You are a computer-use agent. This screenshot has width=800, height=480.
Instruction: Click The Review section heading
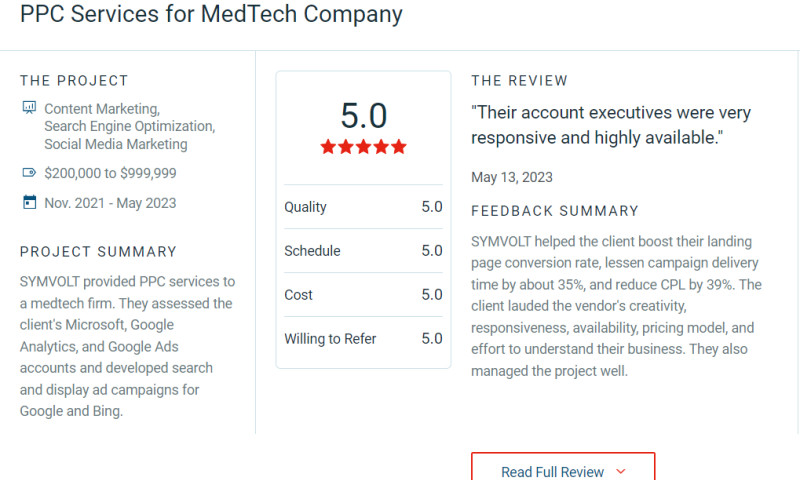(x=519, y=81)
